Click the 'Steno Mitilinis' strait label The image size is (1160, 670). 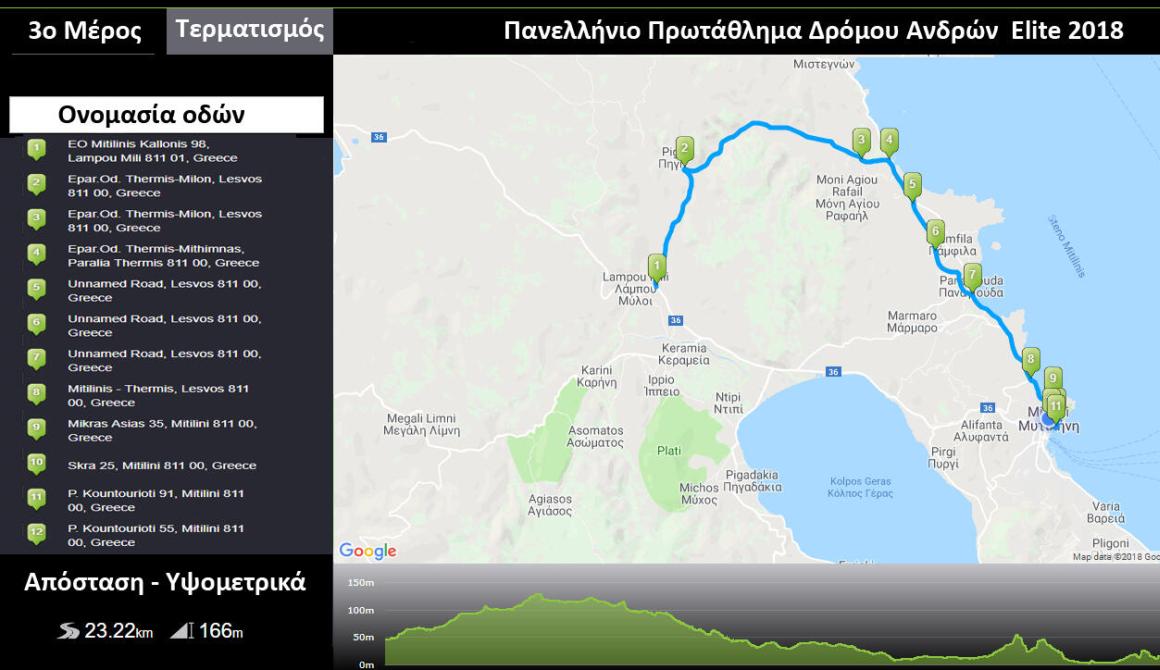(1066, 246)
